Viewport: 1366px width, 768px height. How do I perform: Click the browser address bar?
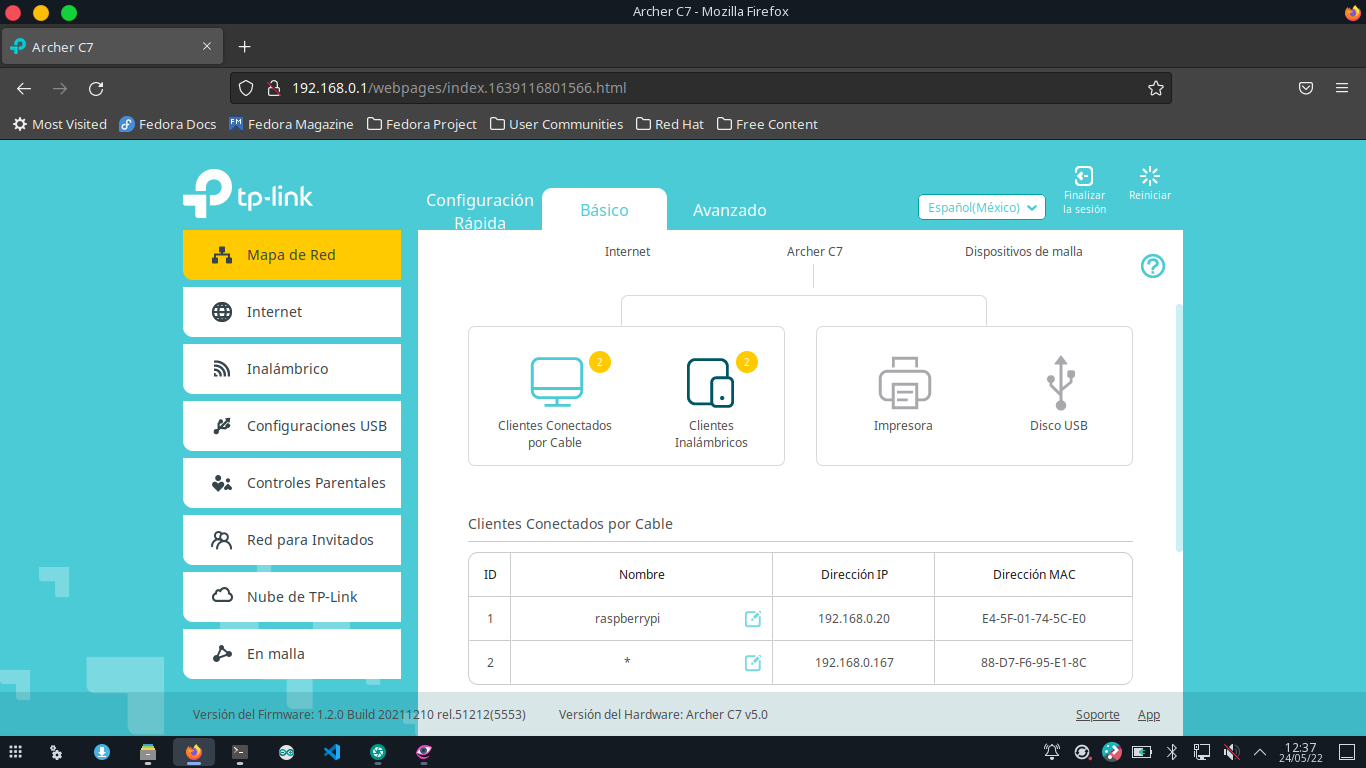point(700,88)
